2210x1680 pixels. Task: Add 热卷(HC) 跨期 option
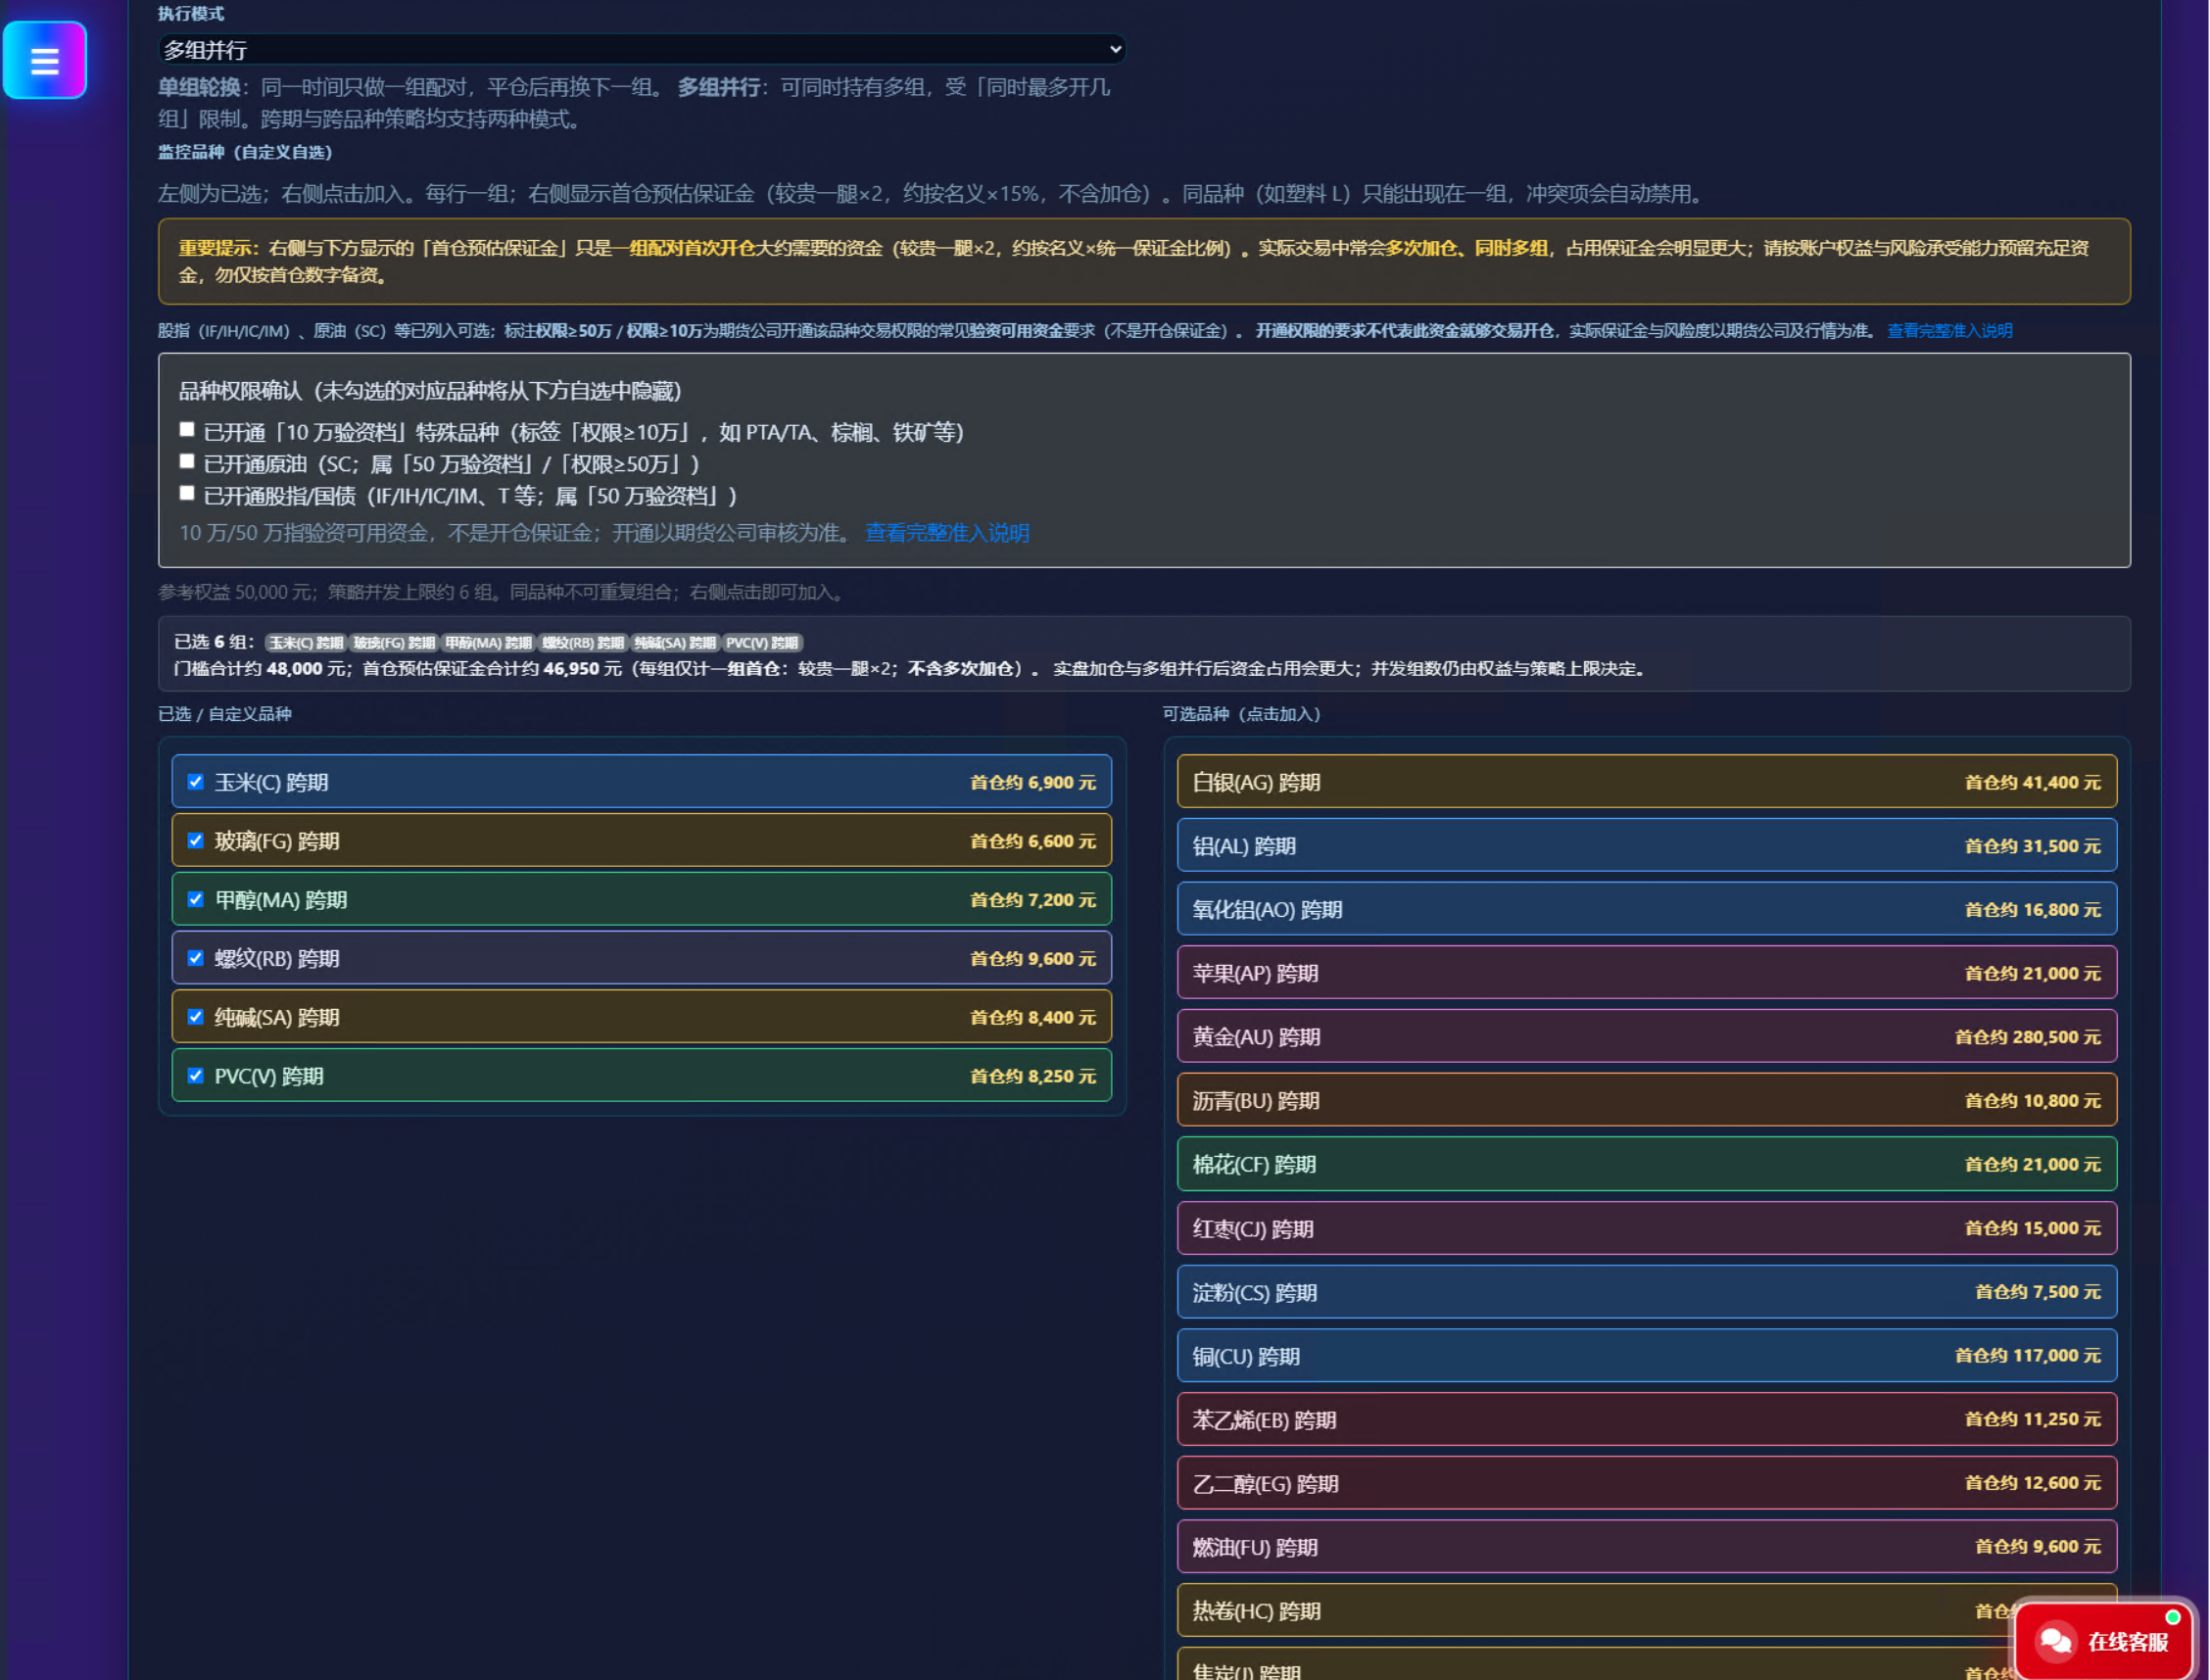tap(1647, 1611)
